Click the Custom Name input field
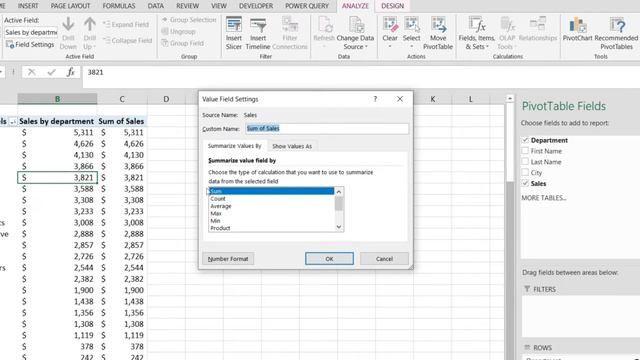This screenshot has height=360, width=640. pyautogui.click(x=327, y=129)
